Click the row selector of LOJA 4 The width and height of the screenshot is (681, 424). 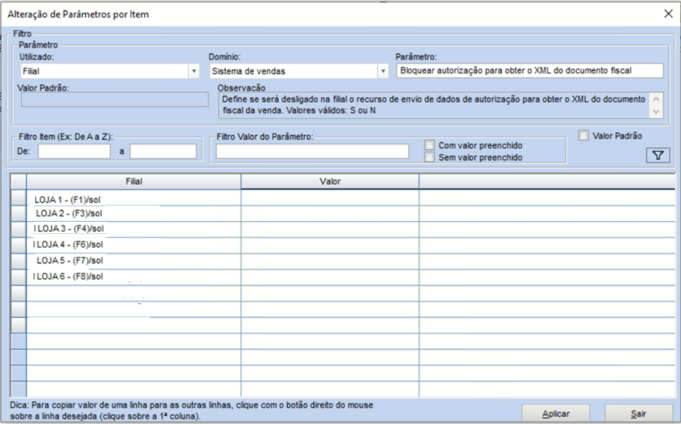(19, 245)
